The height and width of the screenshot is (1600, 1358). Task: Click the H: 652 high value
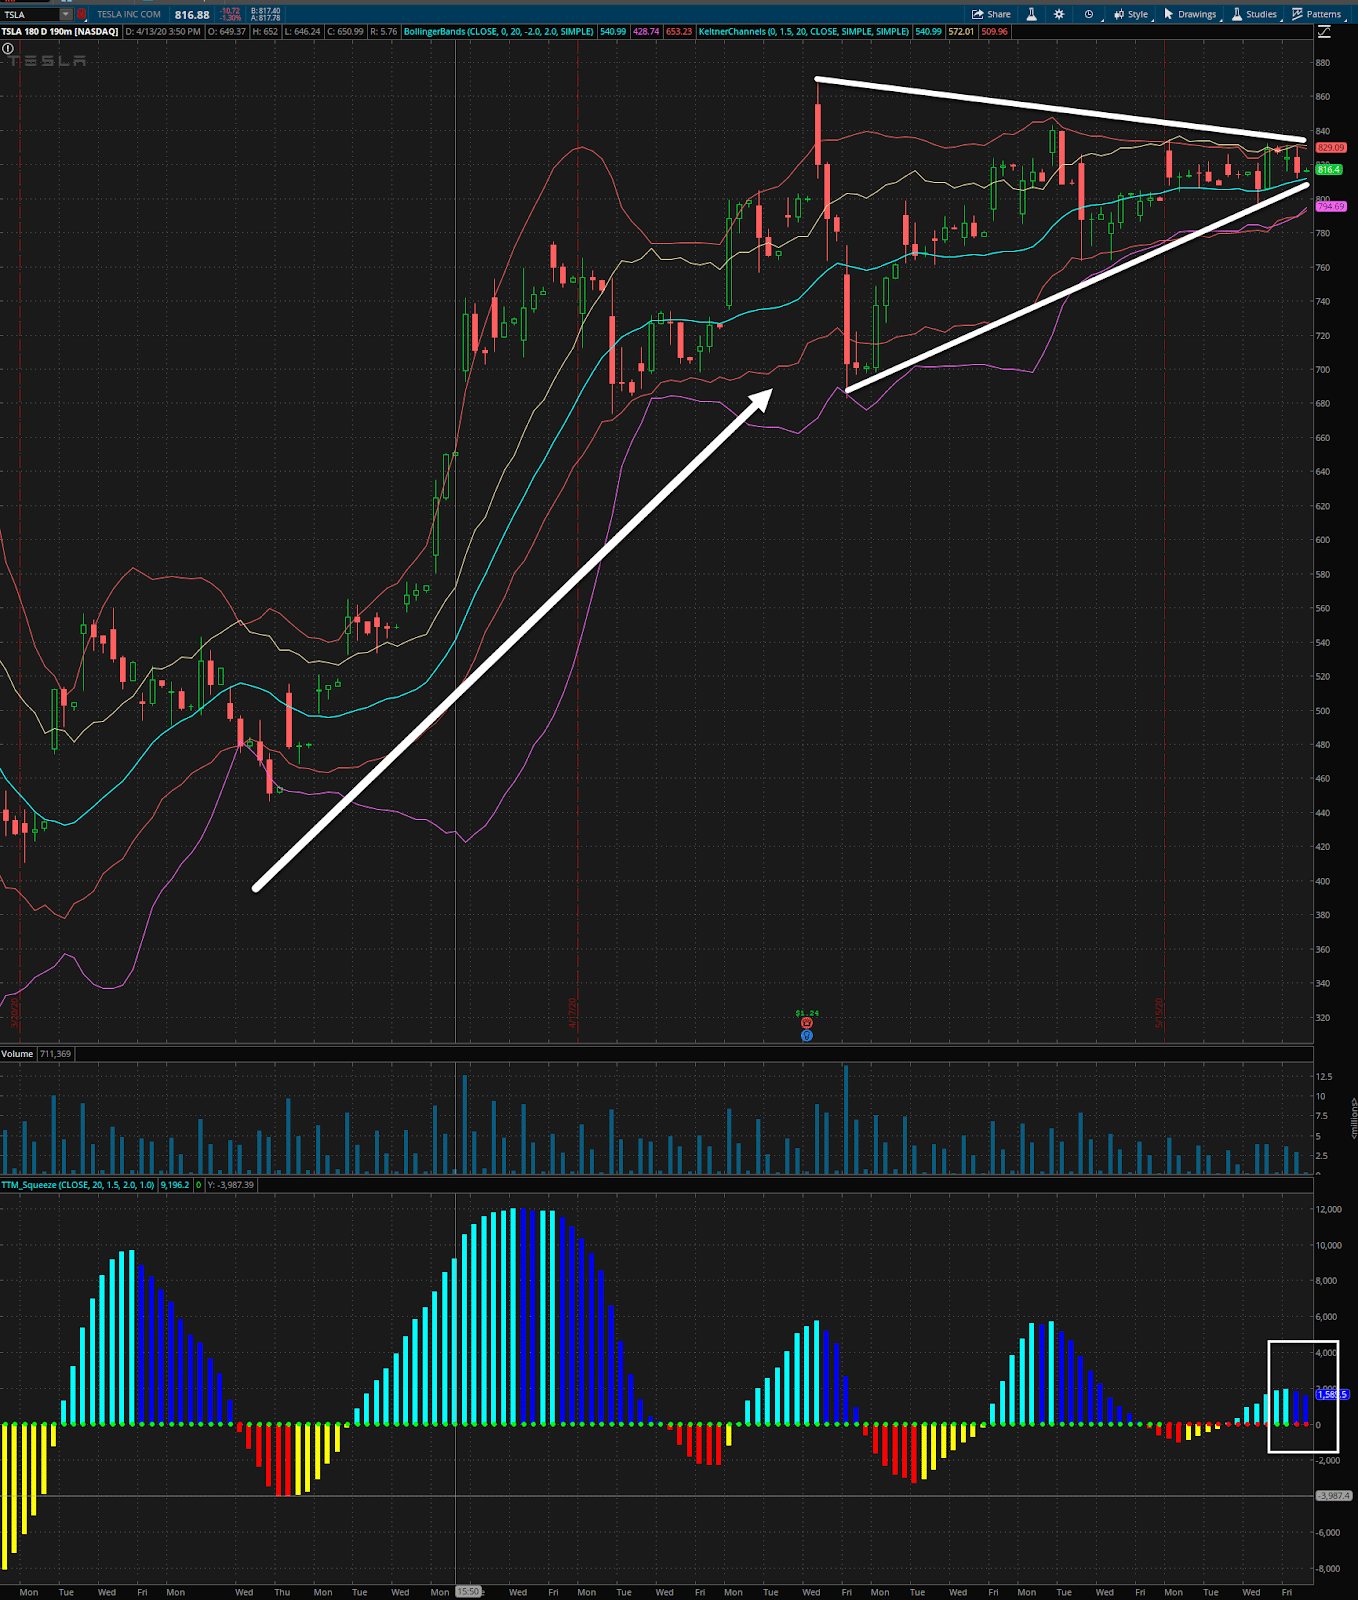264,32
